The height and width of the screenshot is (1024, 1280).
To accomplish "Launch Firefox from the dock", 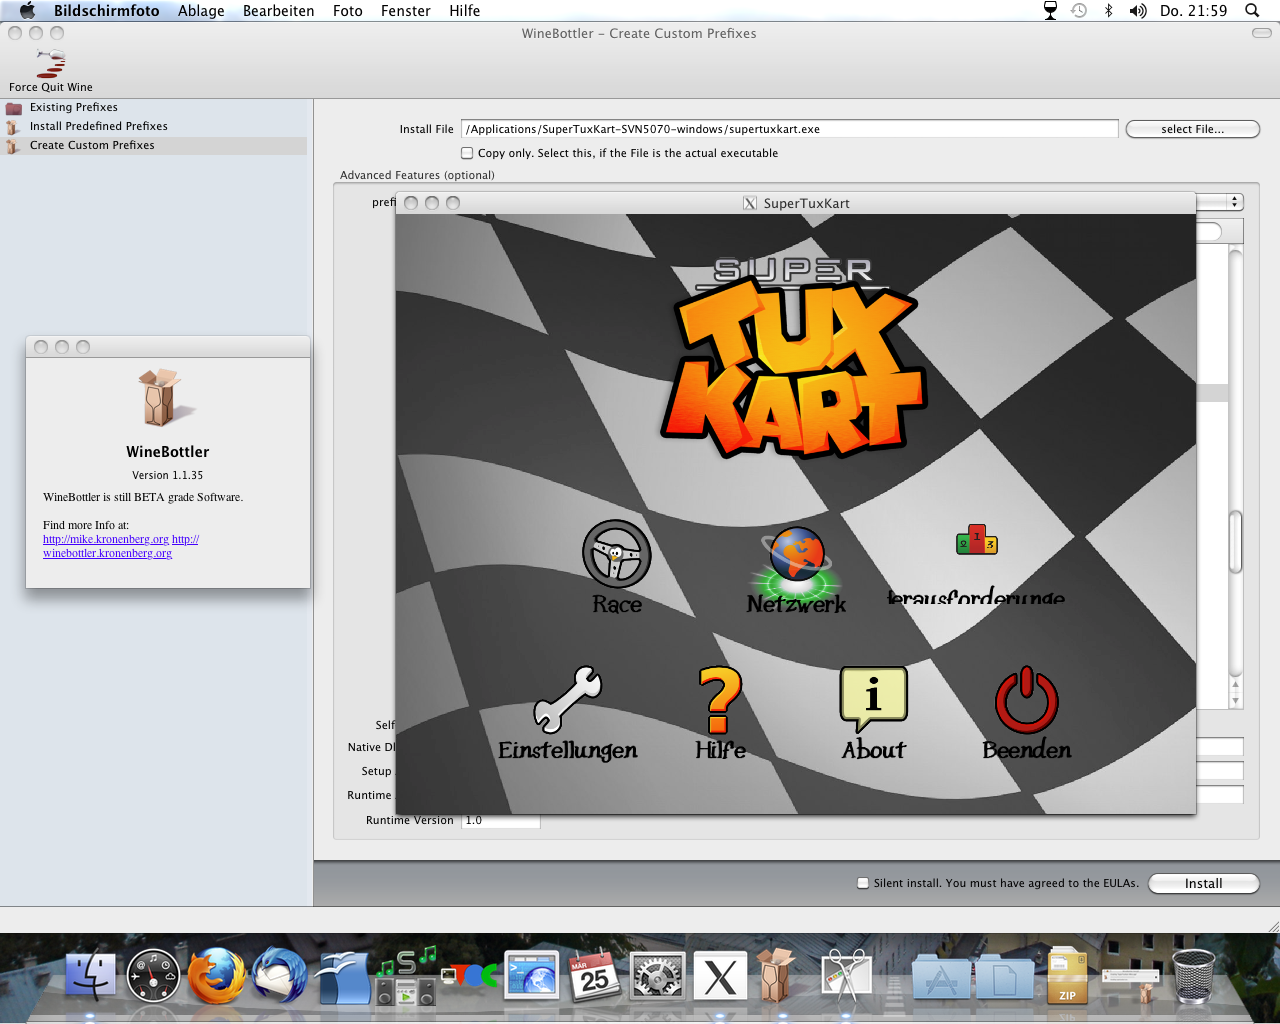I will pos(217,976).
